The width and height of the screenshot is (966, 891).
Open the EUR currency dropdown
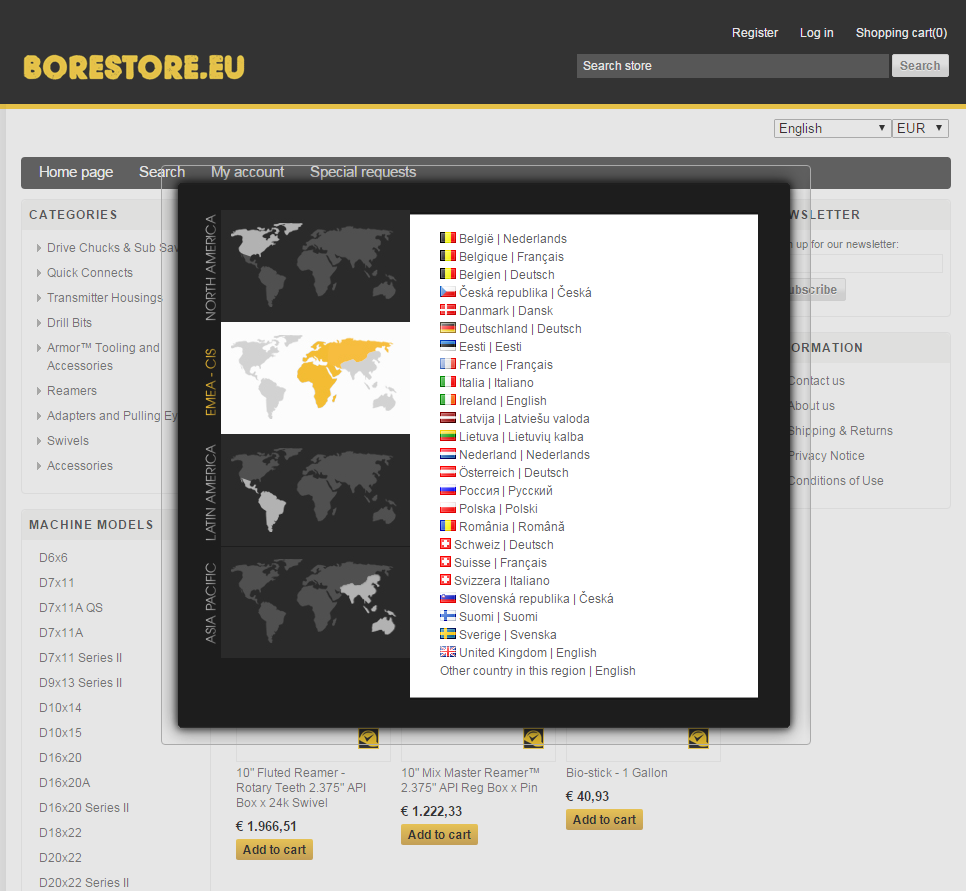point(920,128)
